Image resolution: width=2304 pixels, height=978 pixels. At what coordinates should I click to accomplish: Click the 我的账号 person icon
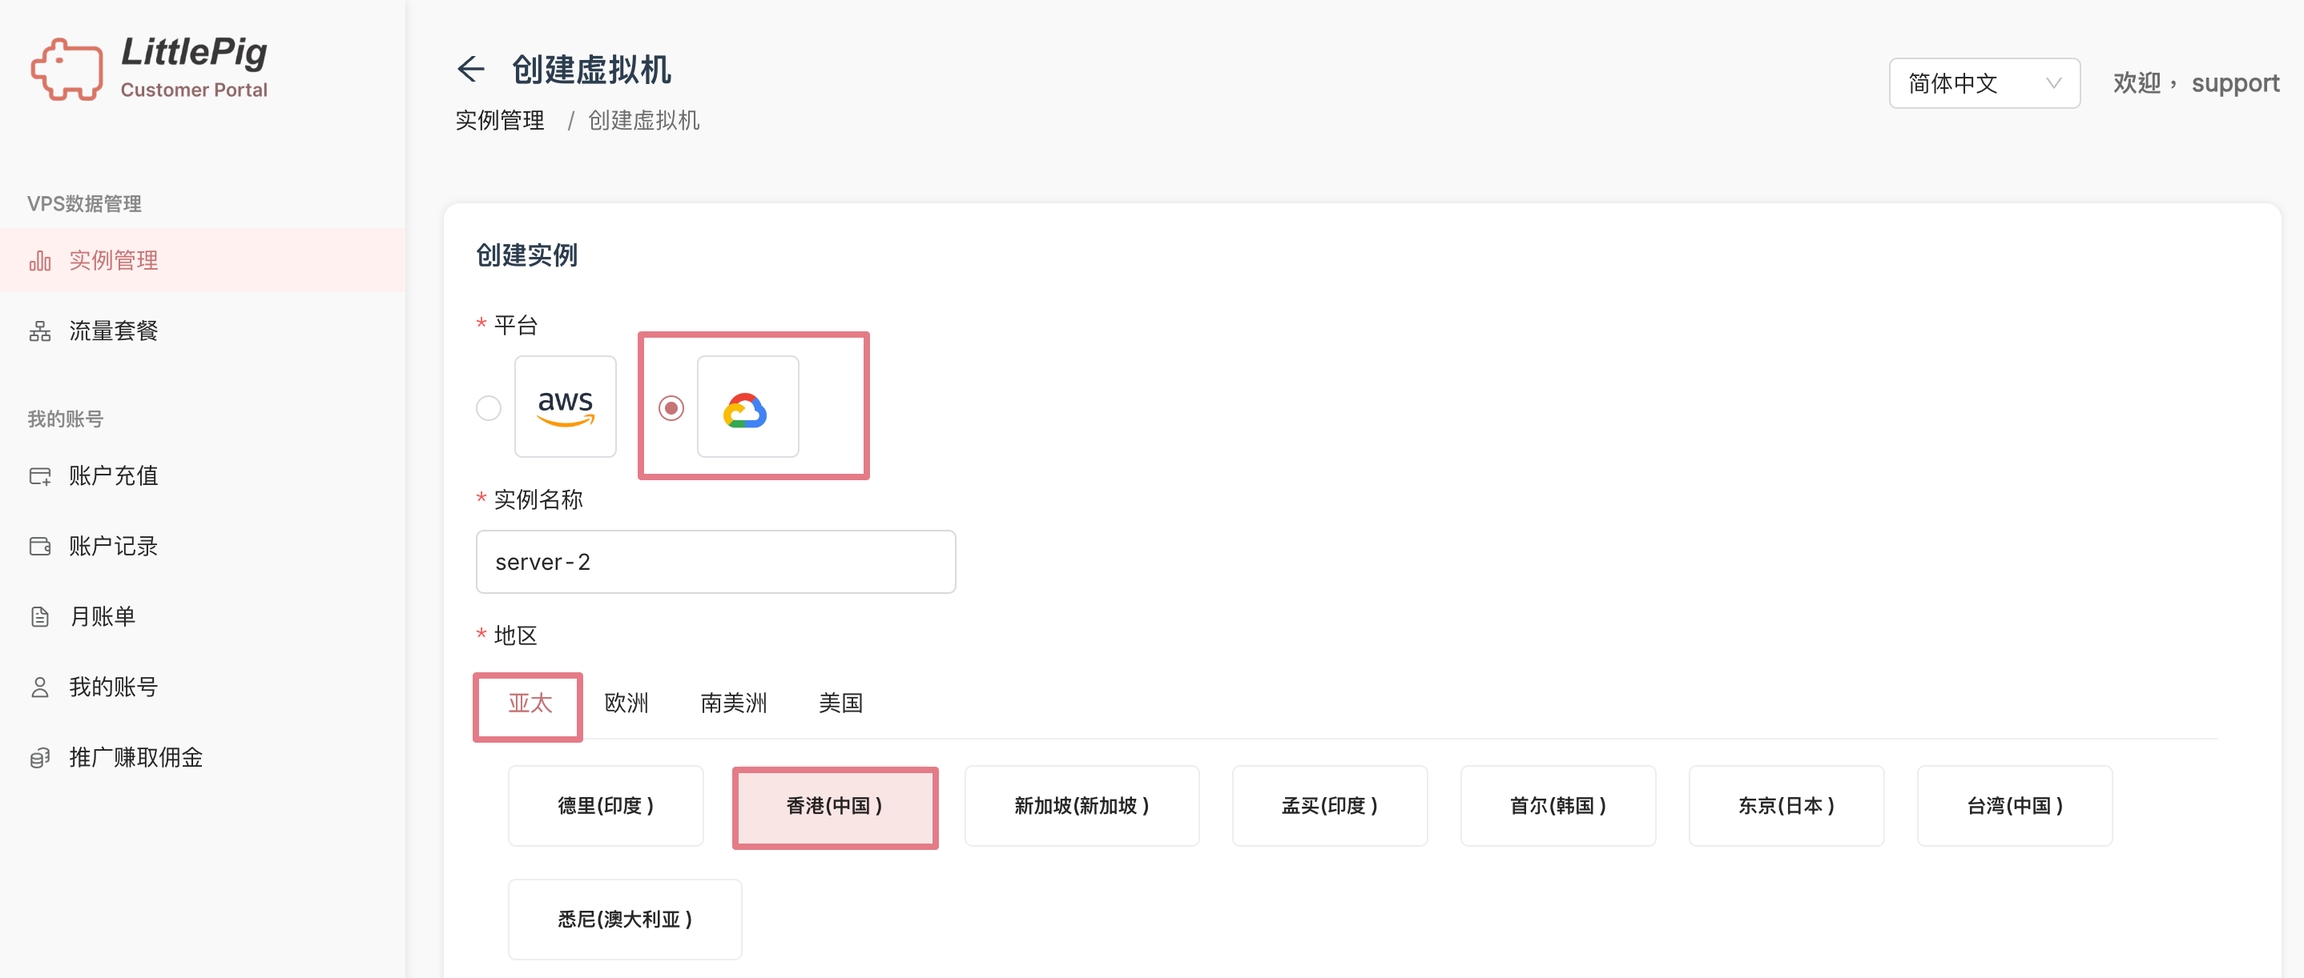40,687
